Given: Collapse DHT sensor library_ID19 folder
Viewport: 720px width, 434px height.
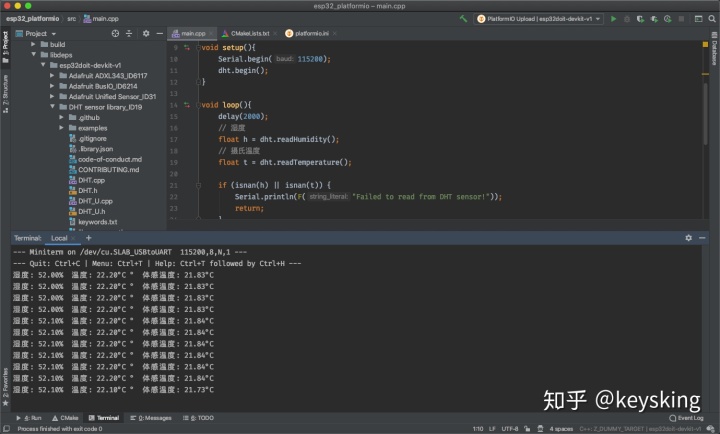Looking at the screenshot, I should (x=52, y=107).
